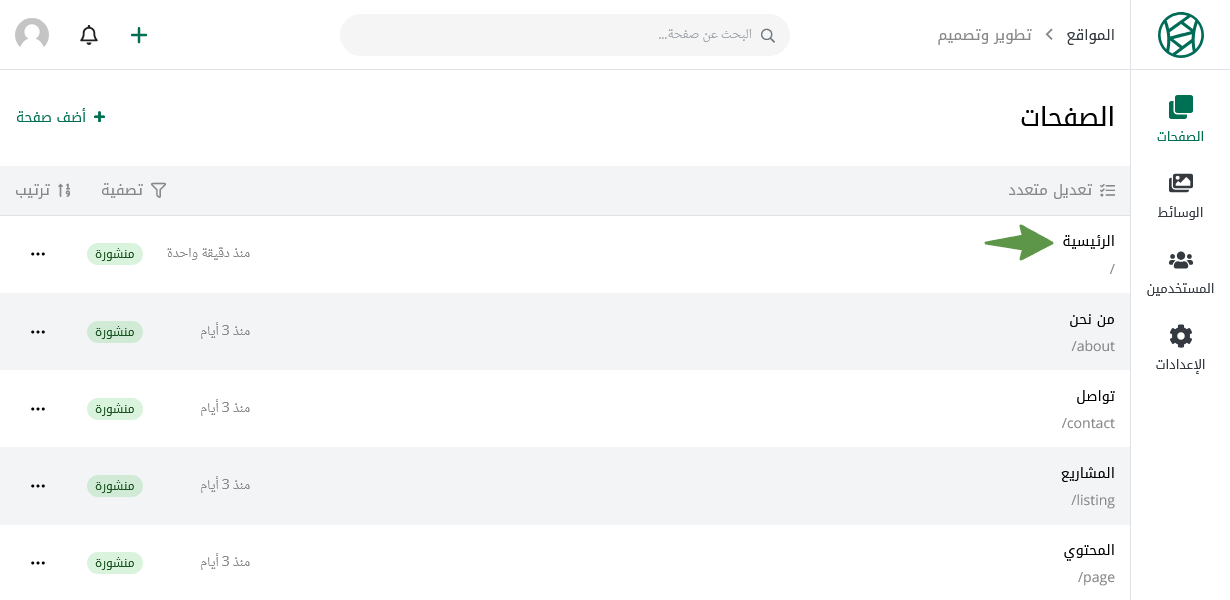Viewport: 1230px width, 600px height.
Task: Open notifications bell icon
Action: 89,35
